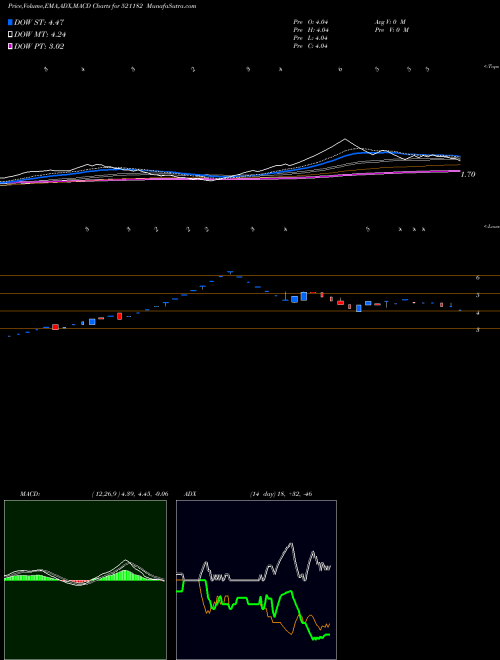The width and height of the screenshot is (500, 660).
Task: Click the ADX panel heading
Action: [190, 494]
